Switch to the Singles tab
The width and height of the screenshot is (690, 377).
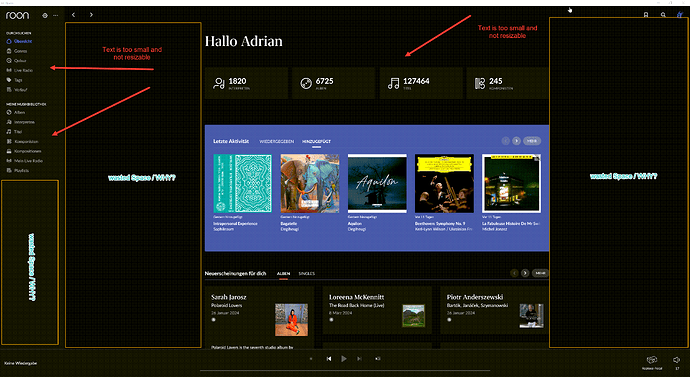tap(307, 274)
